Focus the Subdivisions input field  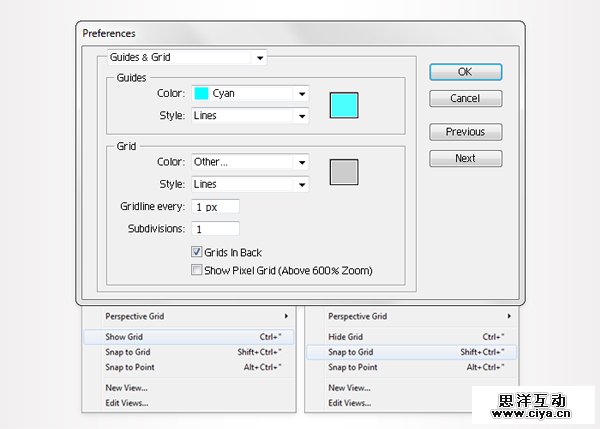pyautogui.click(x=210, y=229)
